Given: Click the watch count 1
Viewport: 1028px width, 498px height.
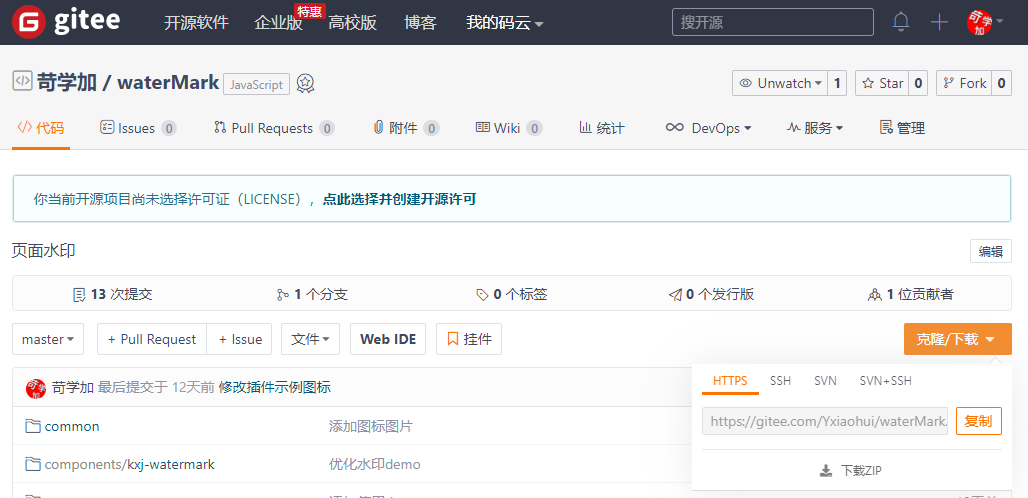Looking at the screenshot, I should coord(837,83).
